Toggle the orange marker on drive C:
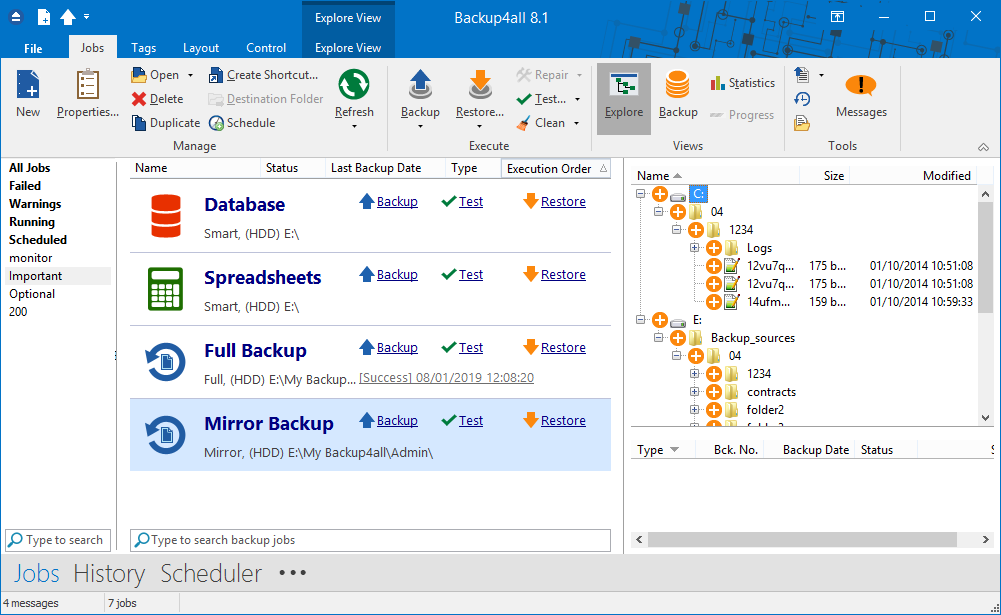 [659, 194]
